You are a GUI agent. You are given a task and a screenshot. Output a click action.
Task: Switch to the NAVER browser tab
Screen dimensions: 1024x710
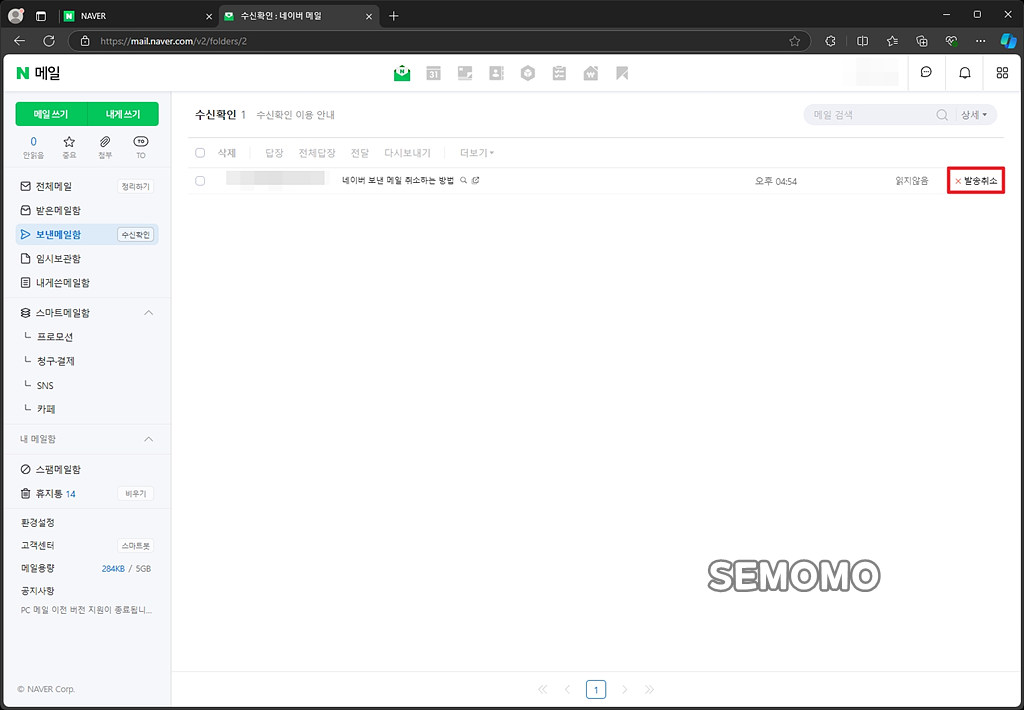click(137, 16)
